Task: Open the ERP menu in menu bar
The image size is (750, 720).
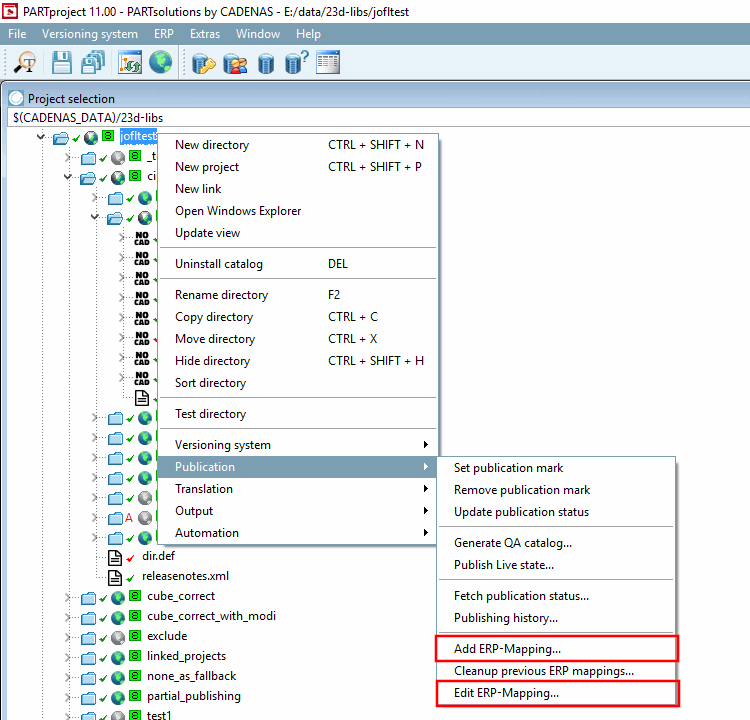Action: point(164,34)
